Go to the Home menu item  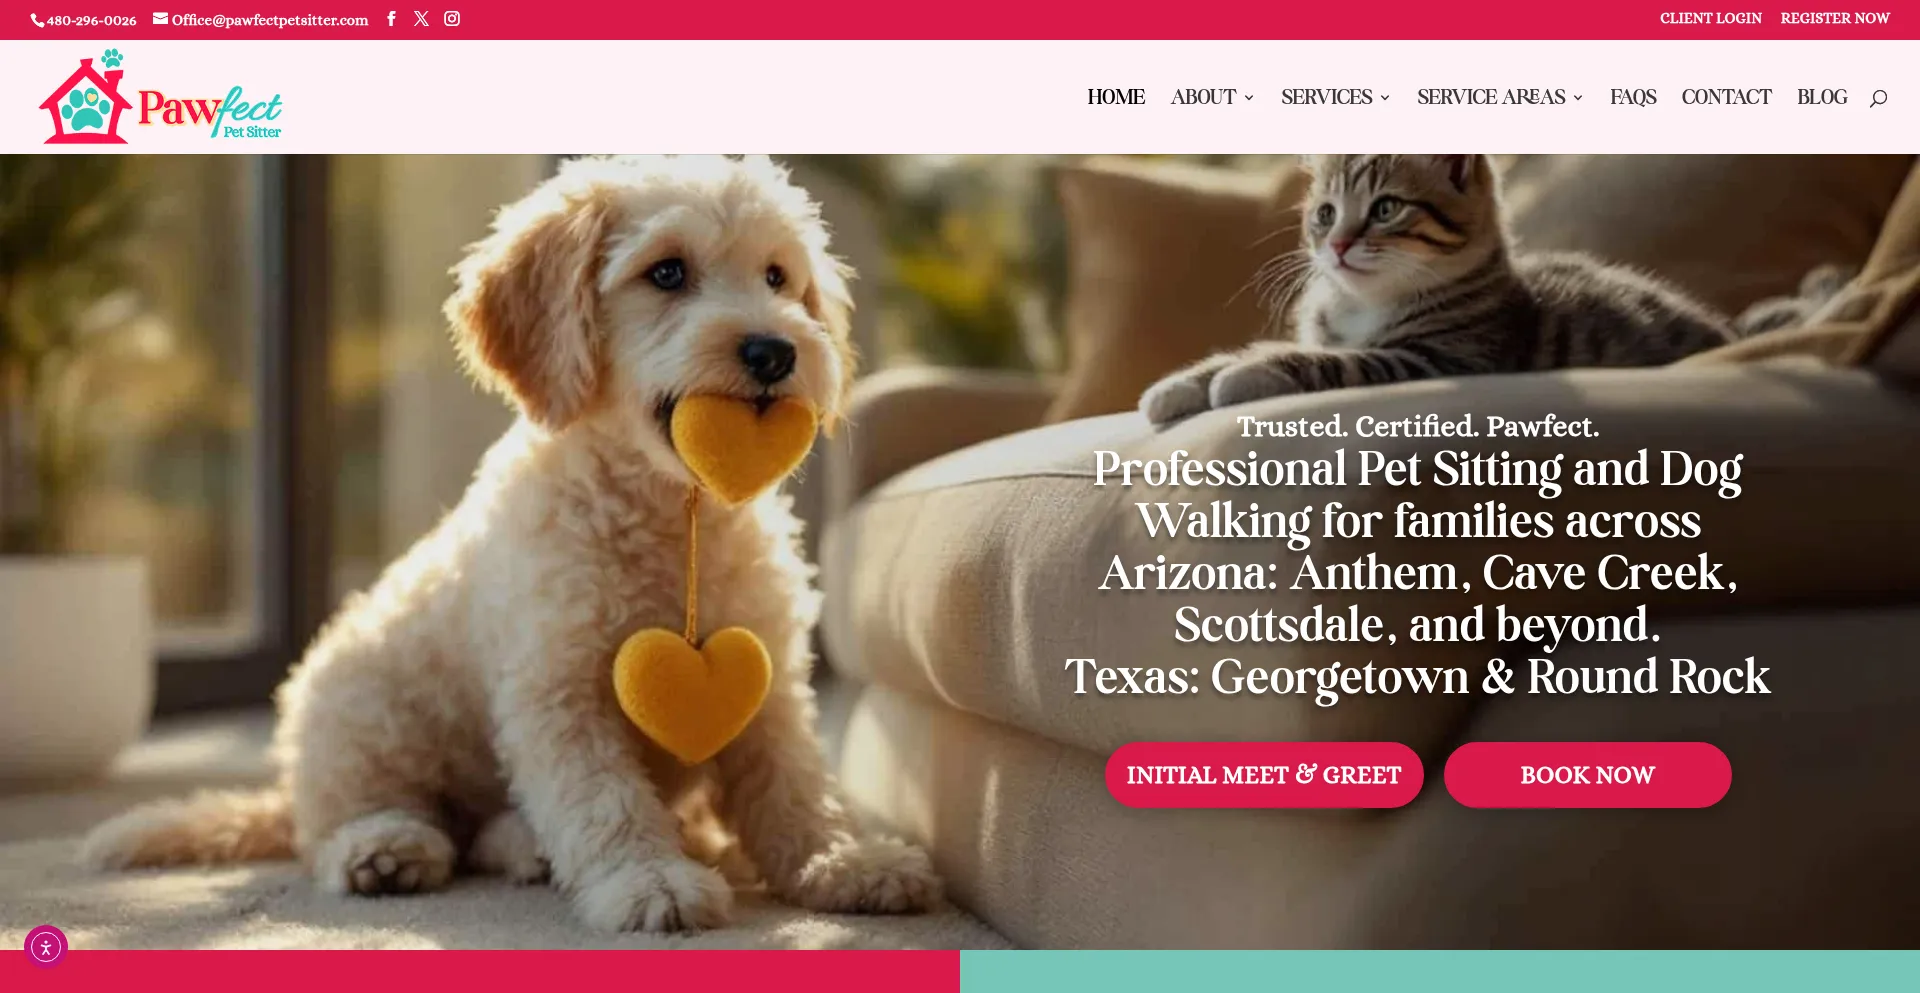(x=1116, y=97)
